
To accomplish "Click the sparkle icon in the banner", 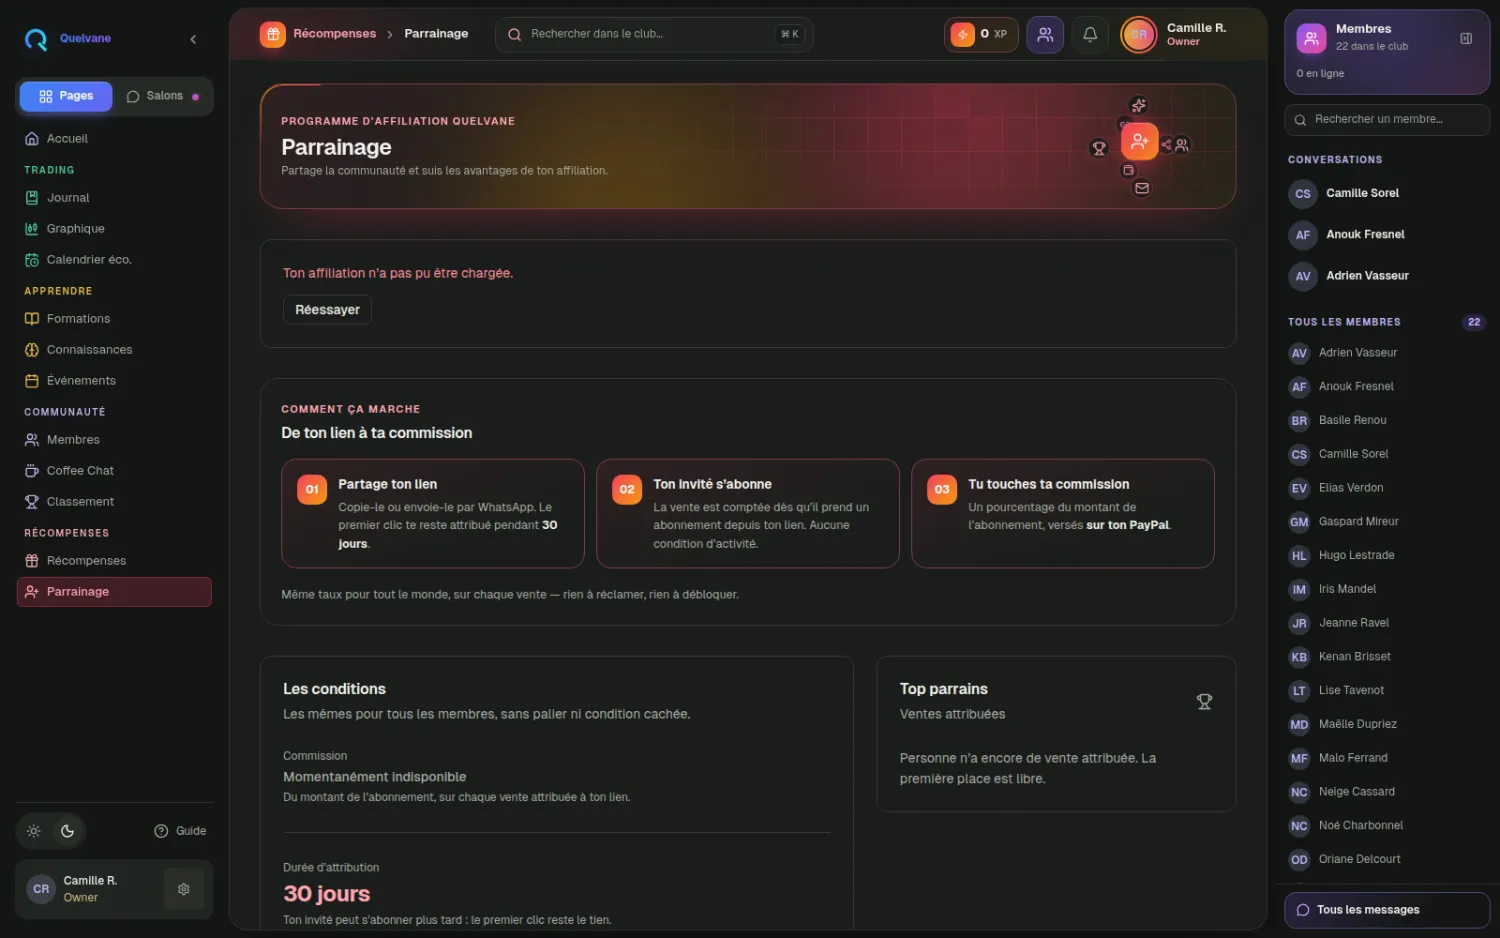I will point(1138,105).
